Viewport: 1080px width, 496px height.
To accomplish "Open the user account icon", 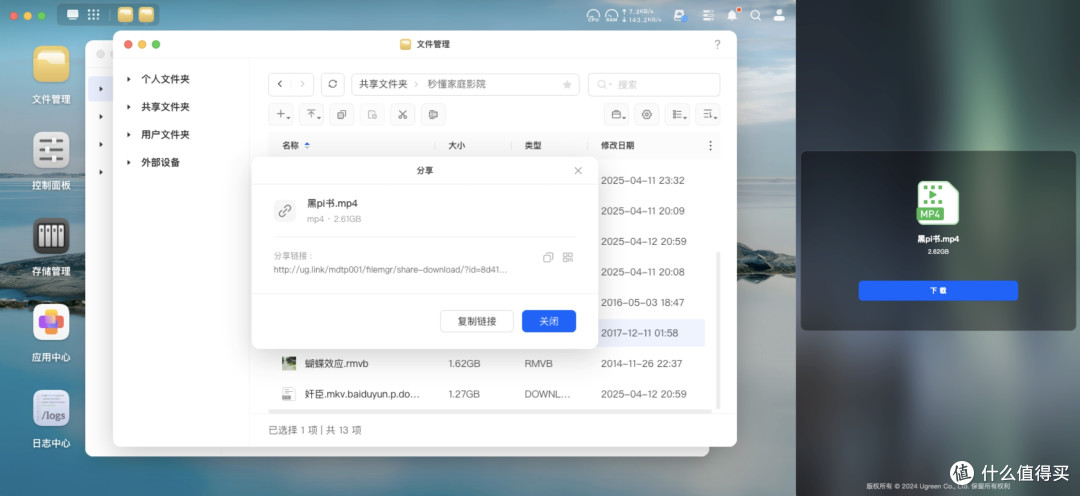I will (x=779, y=15).
